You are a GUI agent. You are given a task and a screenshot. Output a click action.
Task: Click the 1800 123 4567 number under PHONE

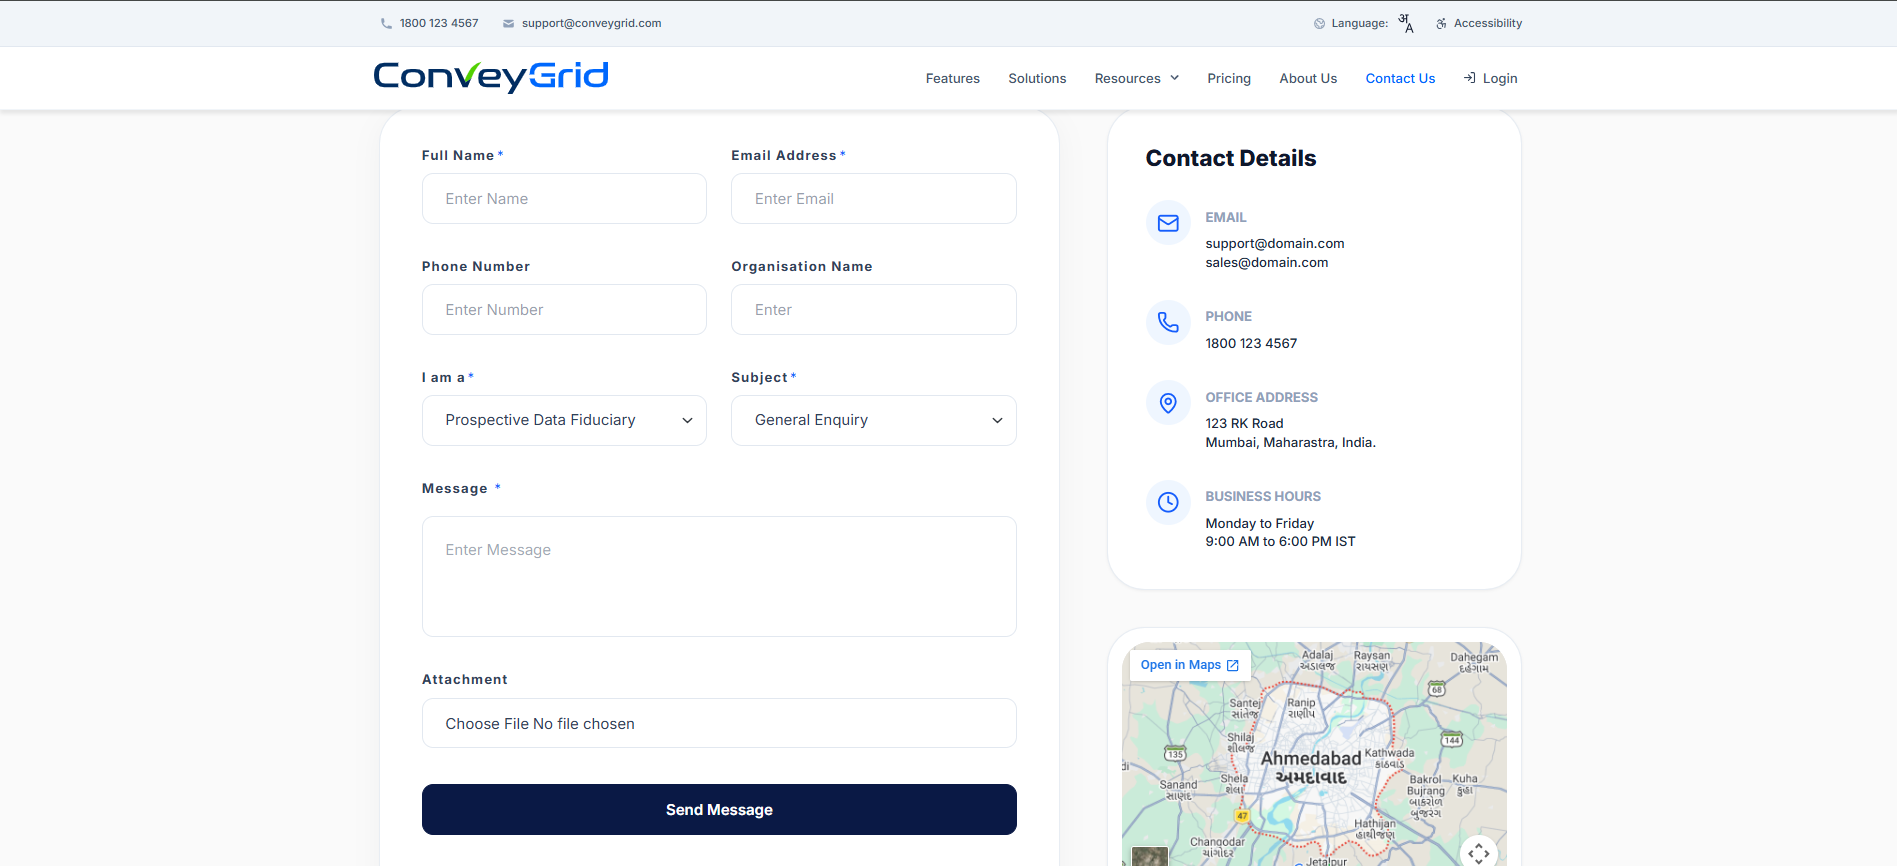pyautogui.click(x=1251, y=344)
